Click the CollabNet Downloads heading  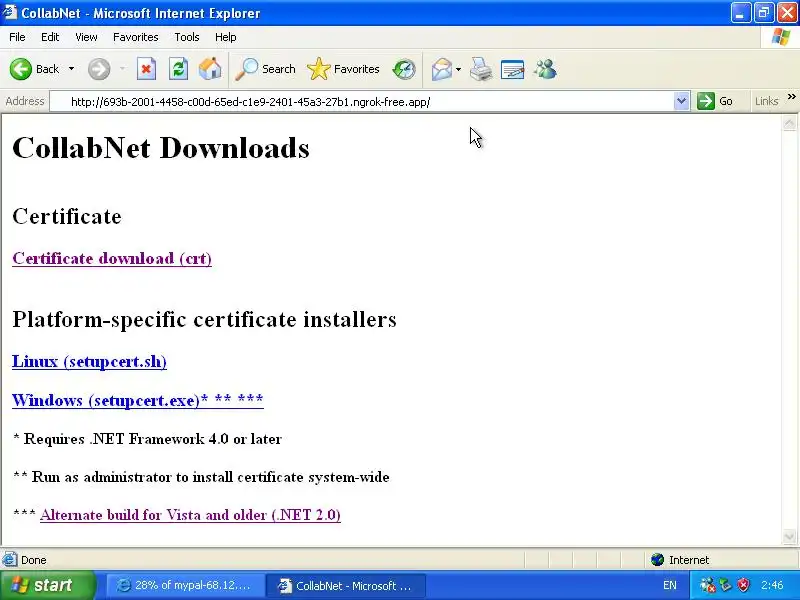pos(161,148)
